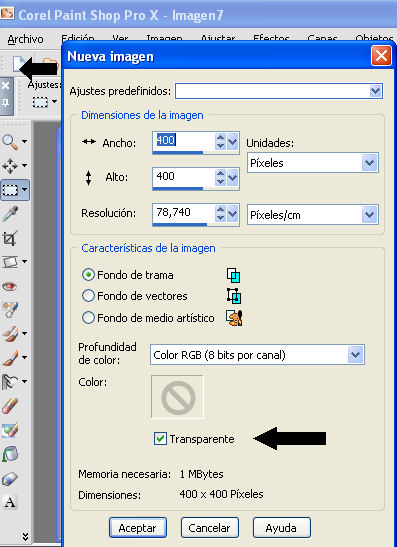The height and width of the screenshot is (547, 397).
Task: Expand more tools chevron at toolbar bottom
Action: tap(25, 536)
